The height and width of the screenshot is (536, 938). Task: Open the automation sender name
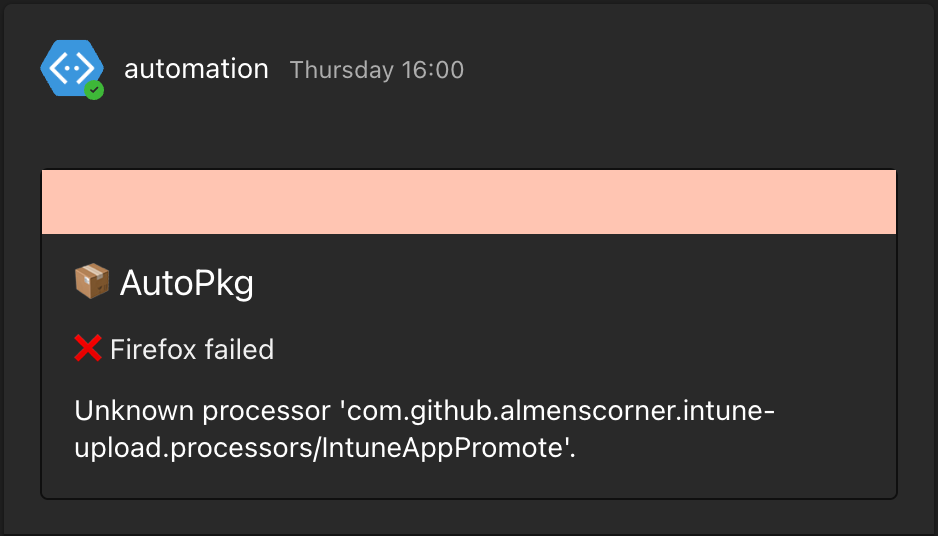[x=196, y=69]
